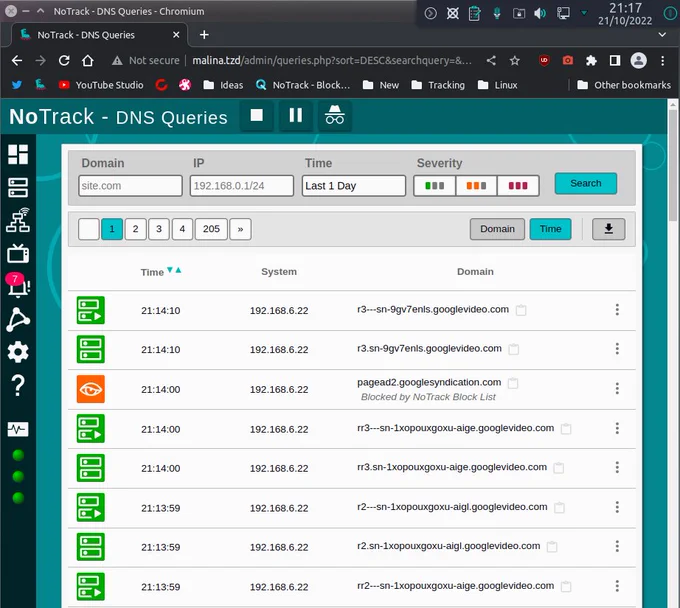Sort Time column descending arrow
The width and height of the screenshot is (680, 608).
170,270
